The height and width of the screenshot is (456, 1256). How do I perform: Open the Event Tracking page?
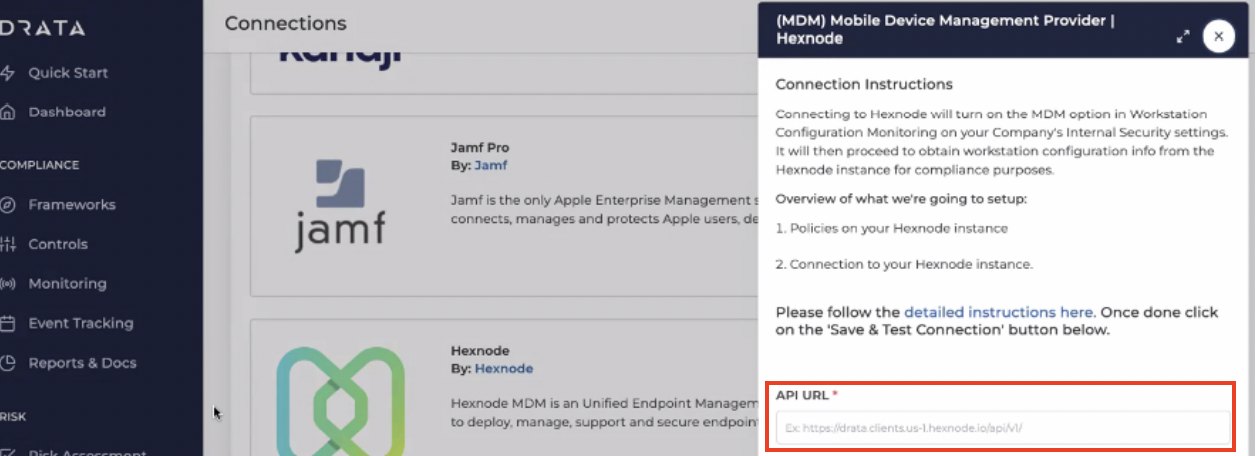(x=80, y=323)
